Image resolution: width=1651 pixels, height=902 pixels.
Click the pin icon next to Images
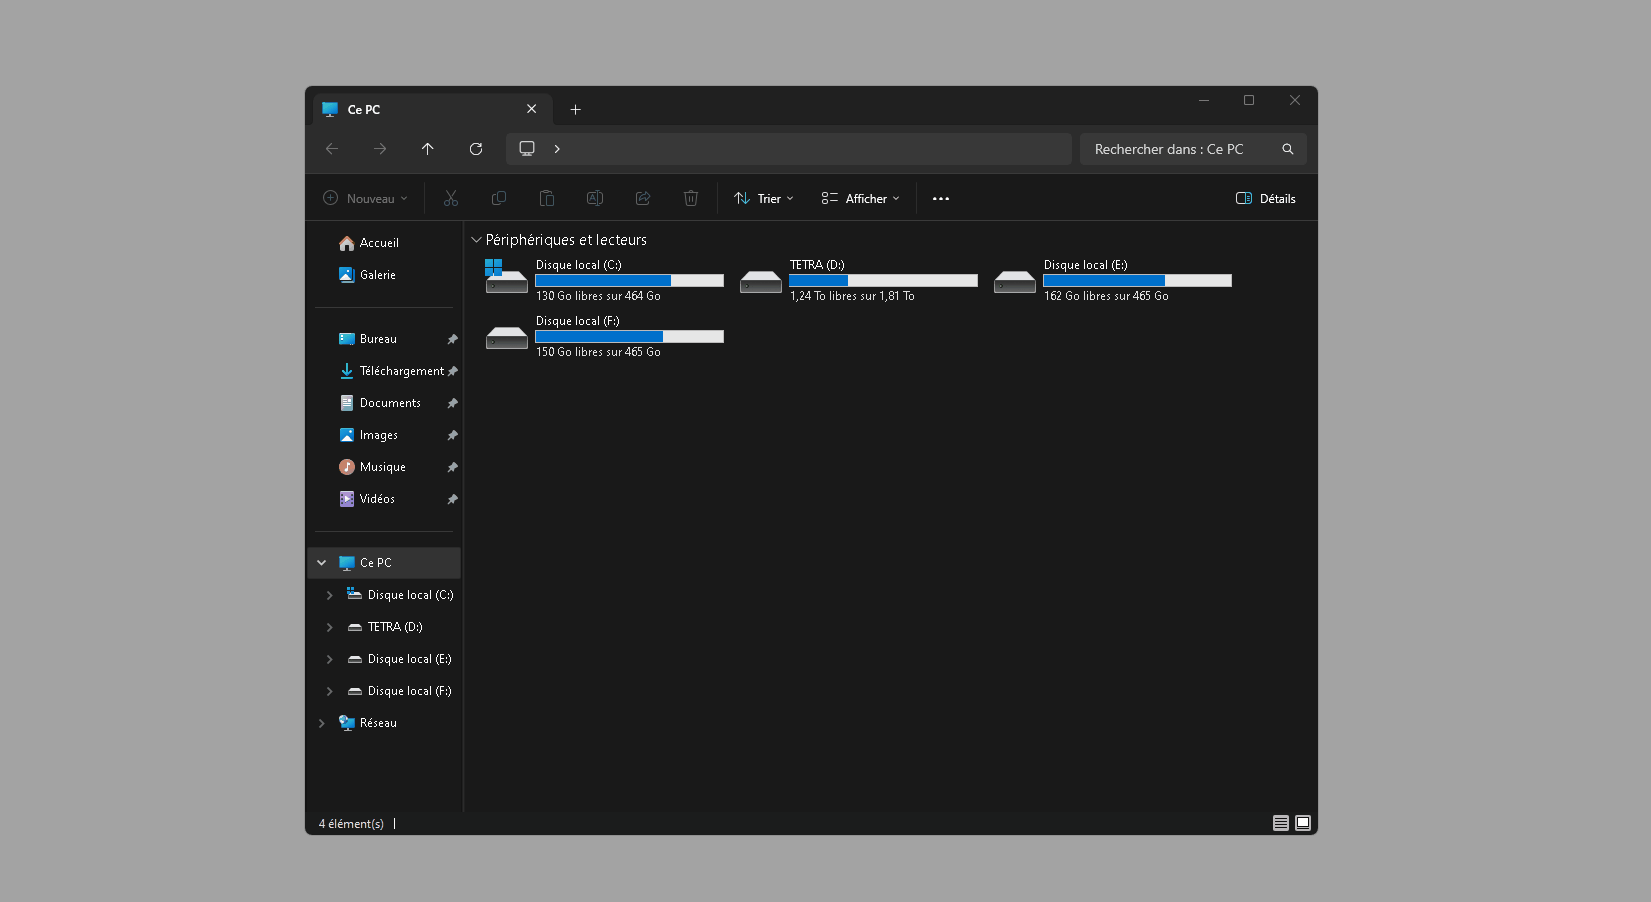[x=452, y=435]
